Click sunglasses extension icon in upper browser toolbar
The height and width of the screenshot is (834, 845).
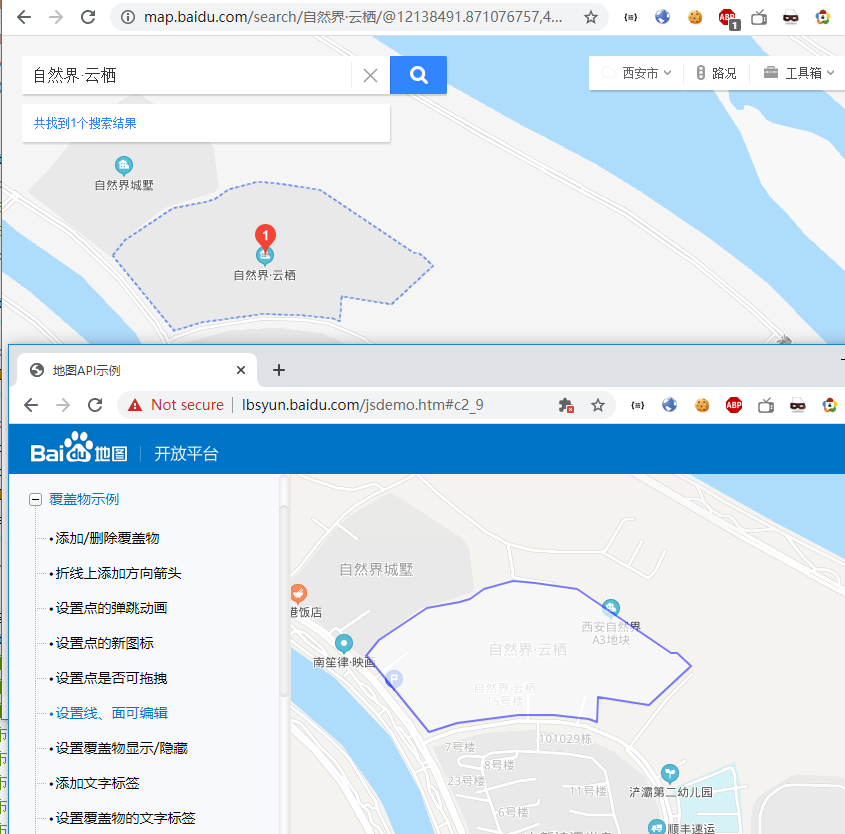click(791, 18)
